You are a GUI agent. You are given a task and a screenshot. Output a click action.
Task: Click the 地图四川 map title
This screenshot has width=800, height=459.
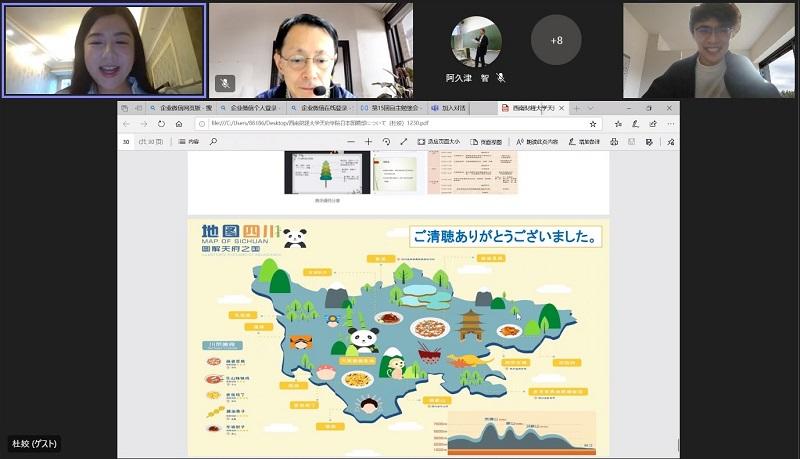(x=241, y=231)
